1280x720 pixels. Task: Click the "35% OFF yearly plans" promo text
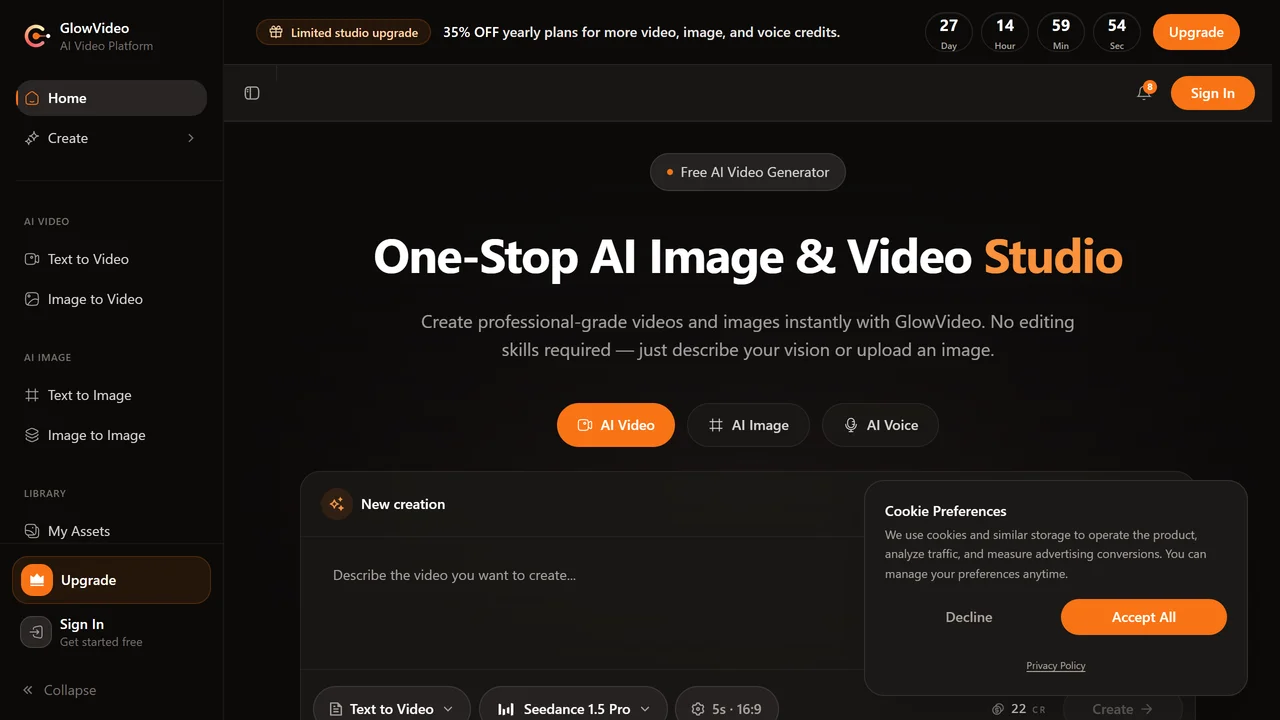point(642,32)
